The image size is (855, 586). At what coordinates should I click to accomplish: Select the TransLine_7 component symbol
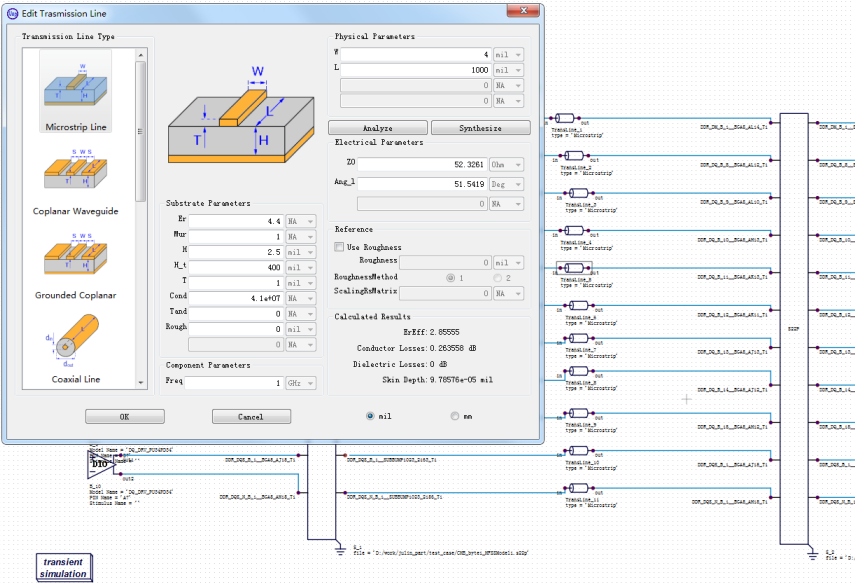(578, 339)
